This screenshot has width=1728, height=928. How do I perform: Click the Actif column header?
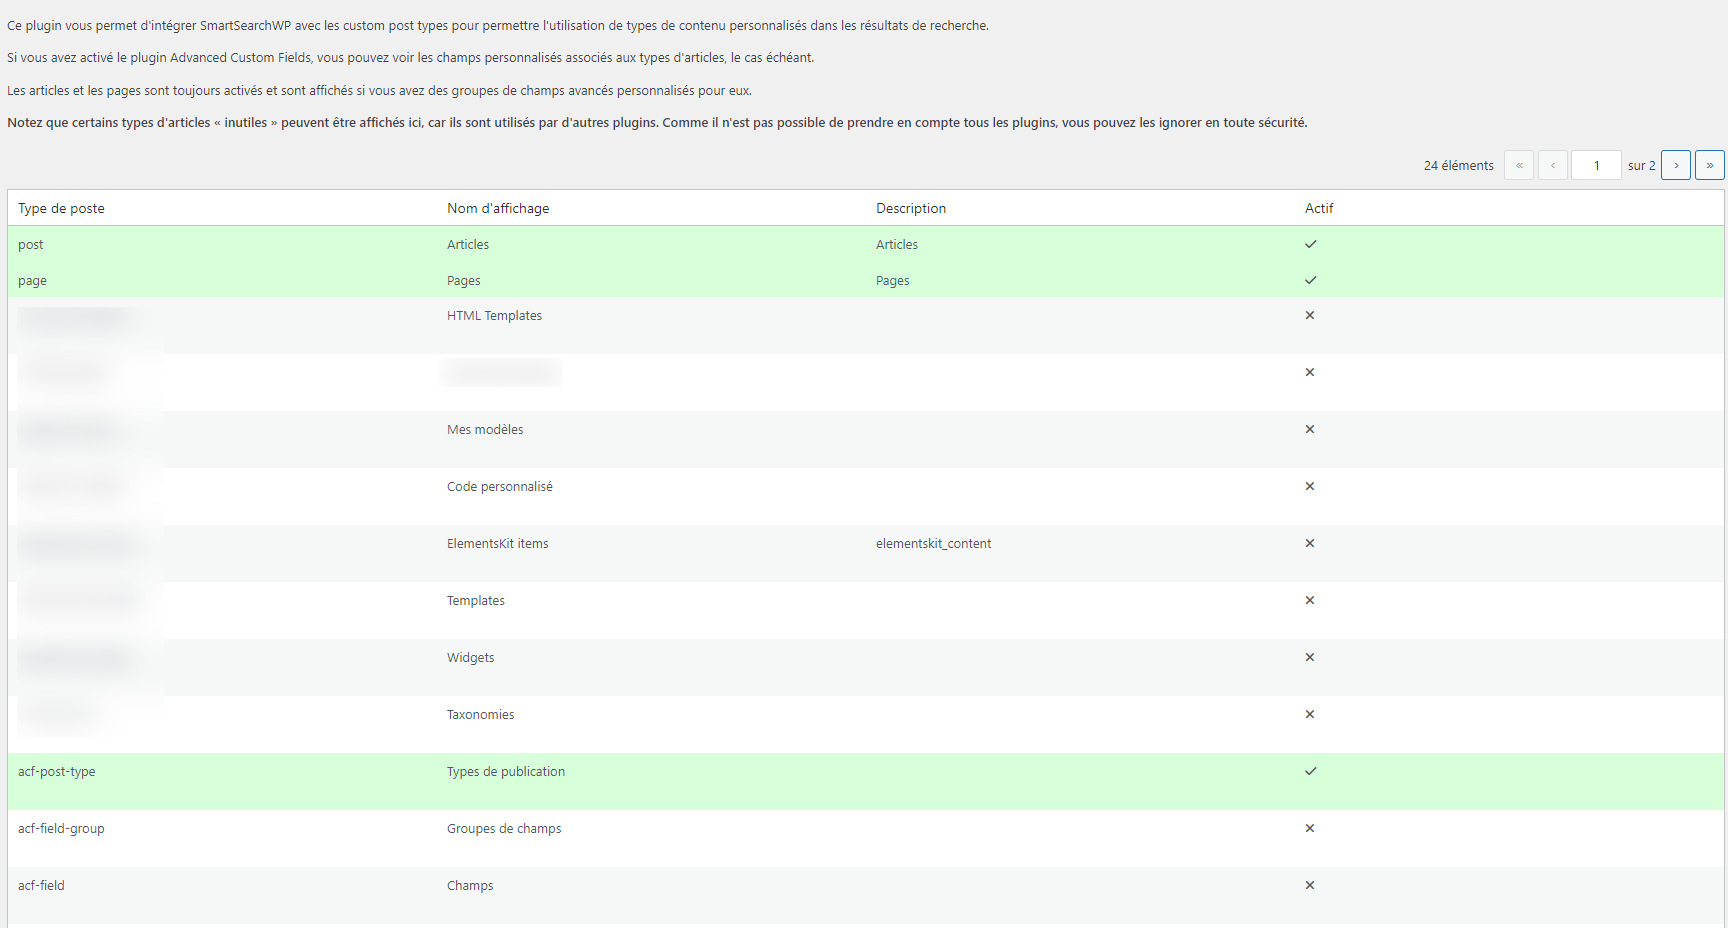1319,208
